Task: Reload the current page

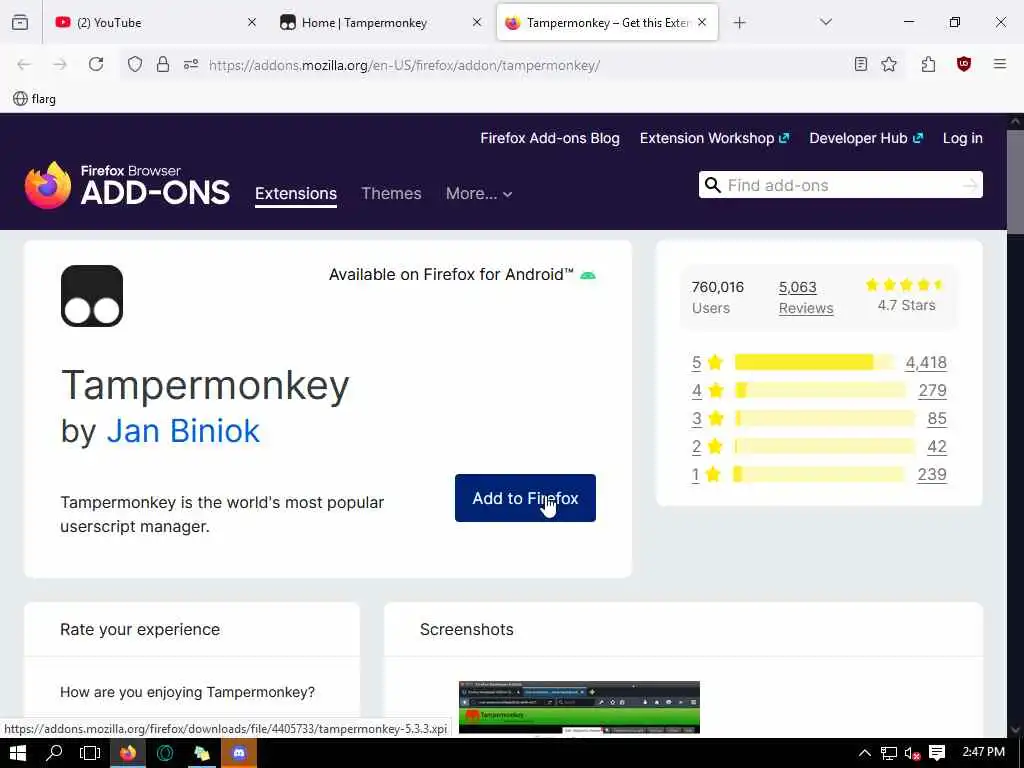Action: coord(96,64)
